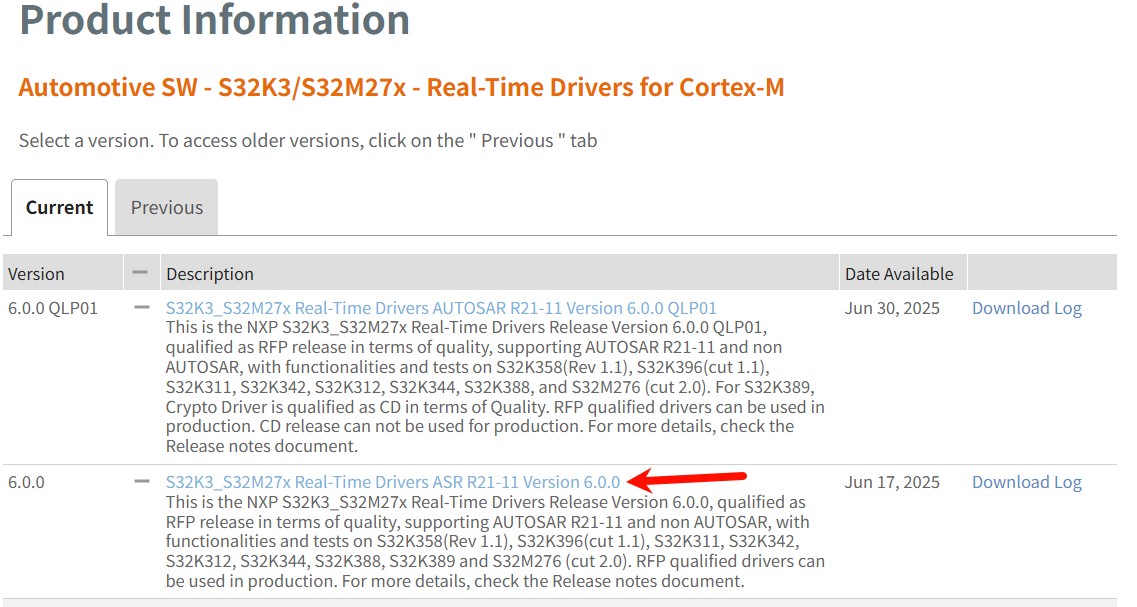Select the Current tab
This screenshot has height=607, width=1137.
59,207
